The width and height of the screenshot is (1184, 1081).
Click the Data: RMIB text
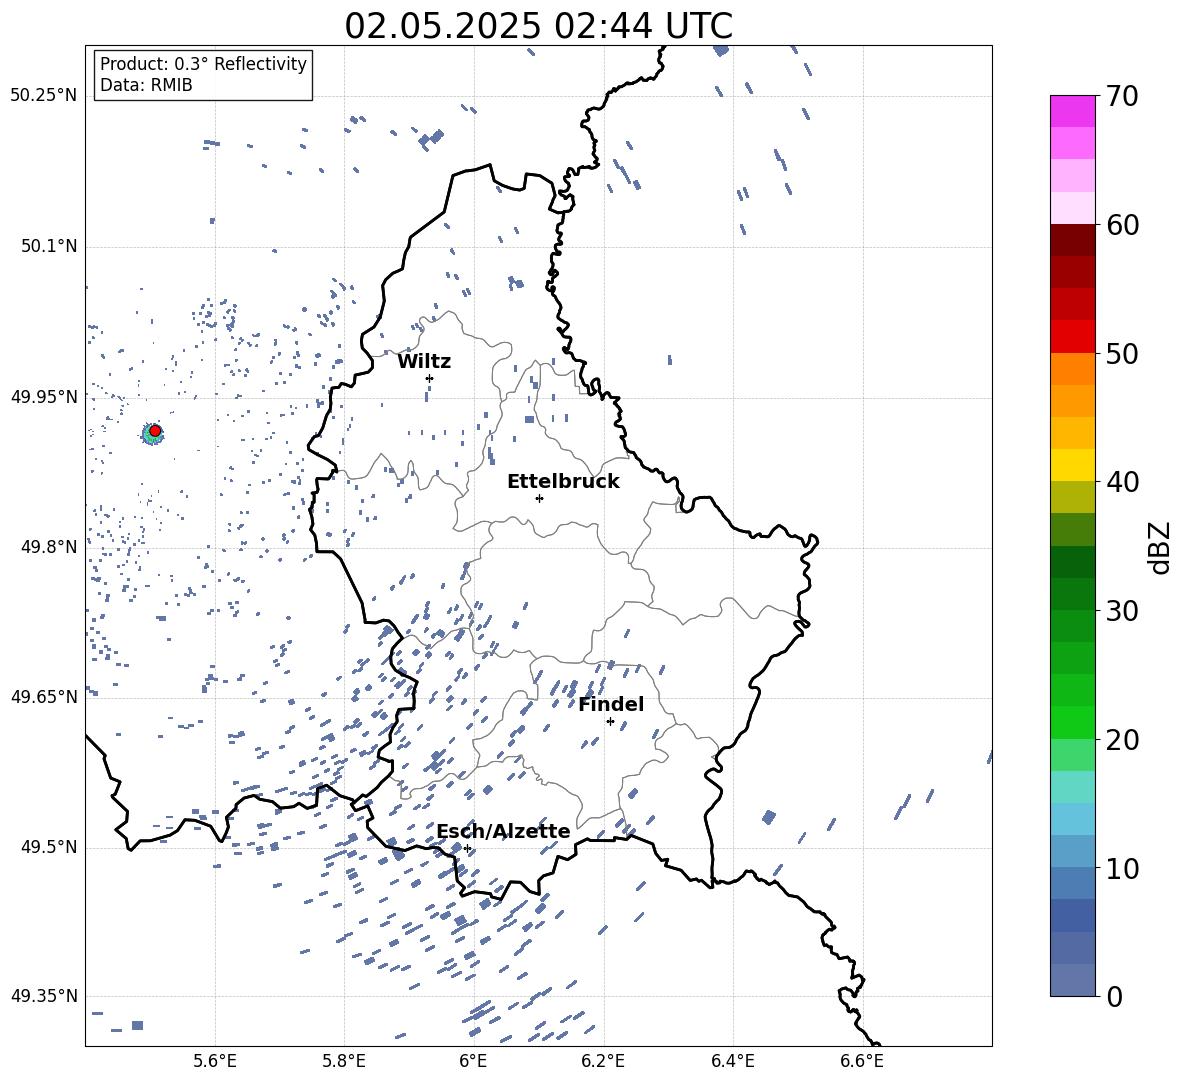(x=146, y=85)
